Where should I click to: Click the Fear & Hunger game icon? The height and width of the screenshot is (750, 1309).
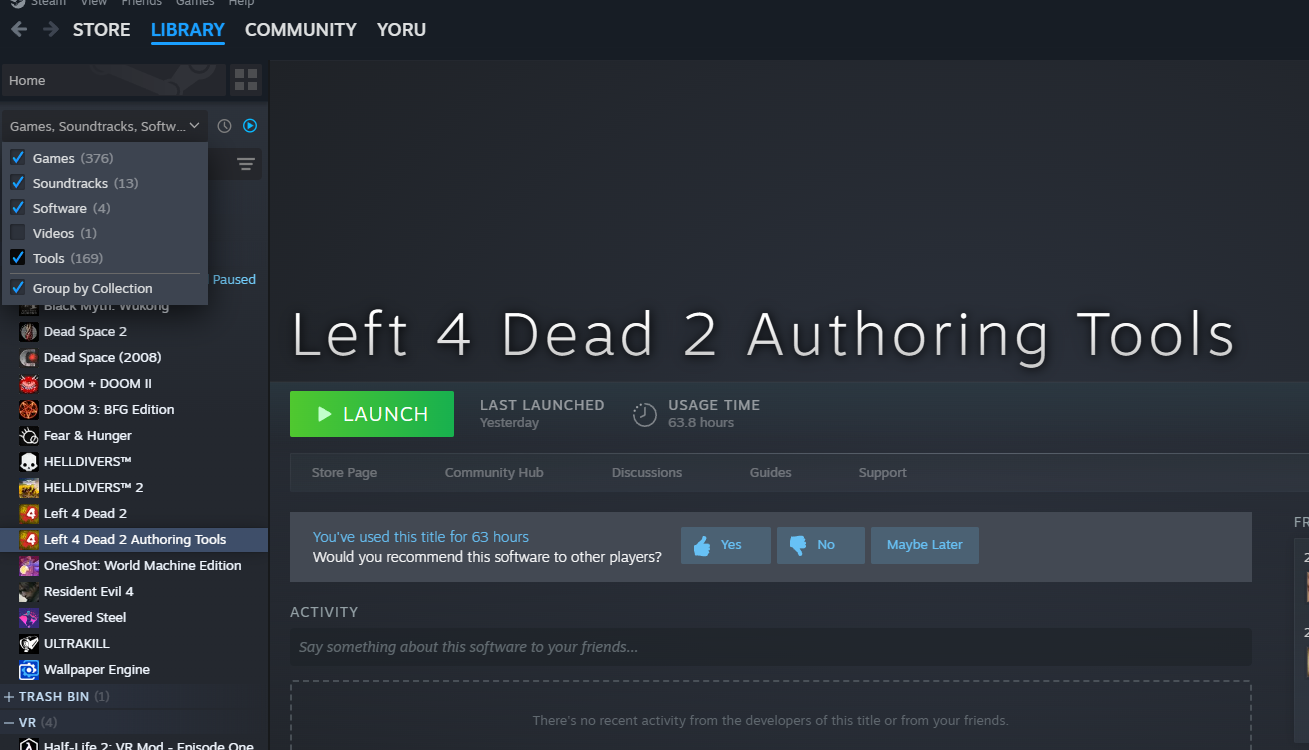[x=29, y=436]
